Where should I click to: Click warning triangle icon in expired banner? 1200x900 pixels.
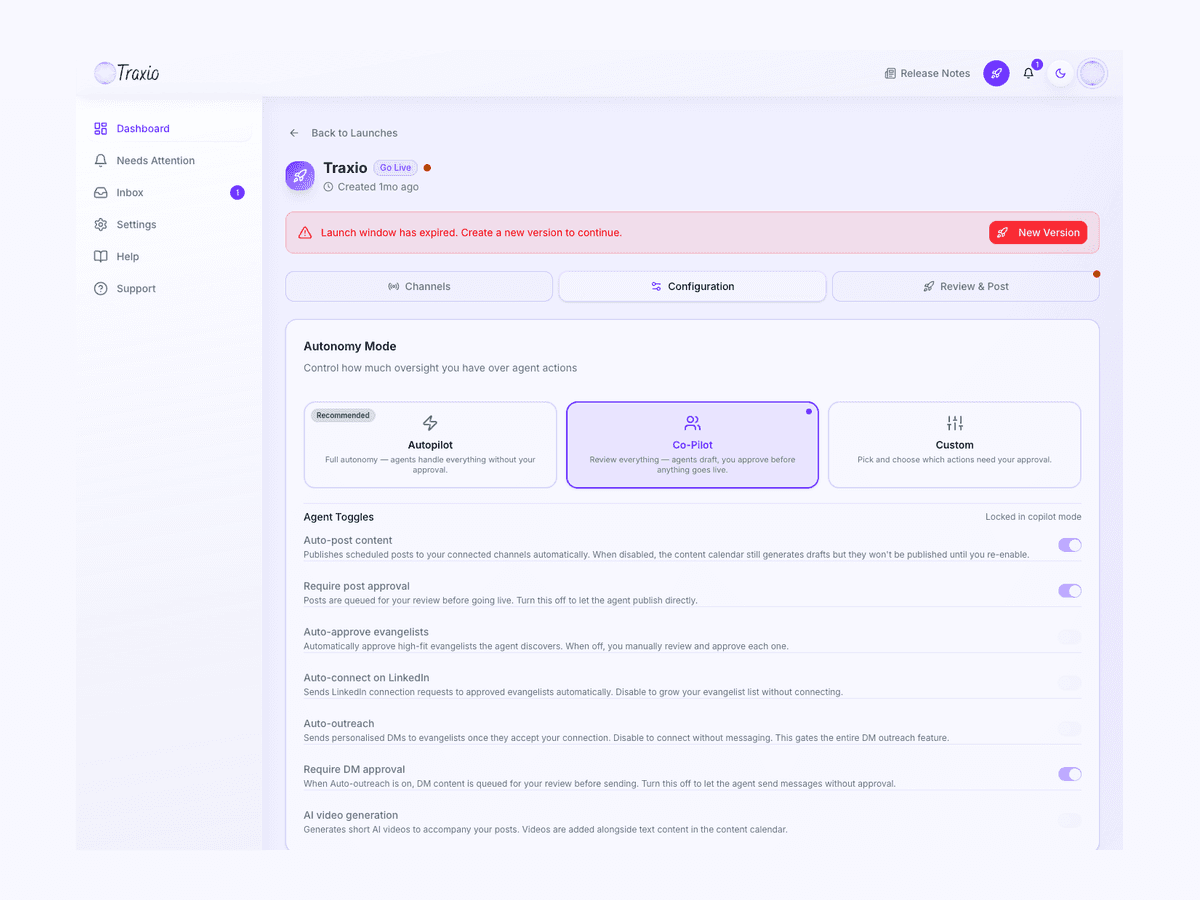tap(305, 232)
